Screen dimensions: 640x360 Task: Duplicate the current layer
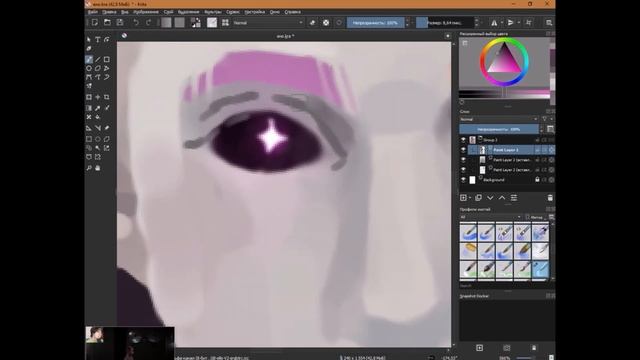pyautogui.click(x=478, y=198)
